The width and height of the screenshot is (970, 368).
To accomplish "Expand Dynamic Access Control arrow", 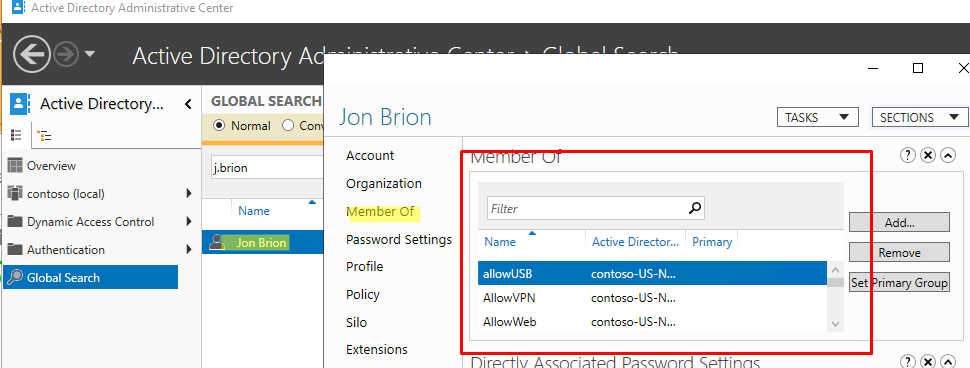I will click(x=189, y=221).
